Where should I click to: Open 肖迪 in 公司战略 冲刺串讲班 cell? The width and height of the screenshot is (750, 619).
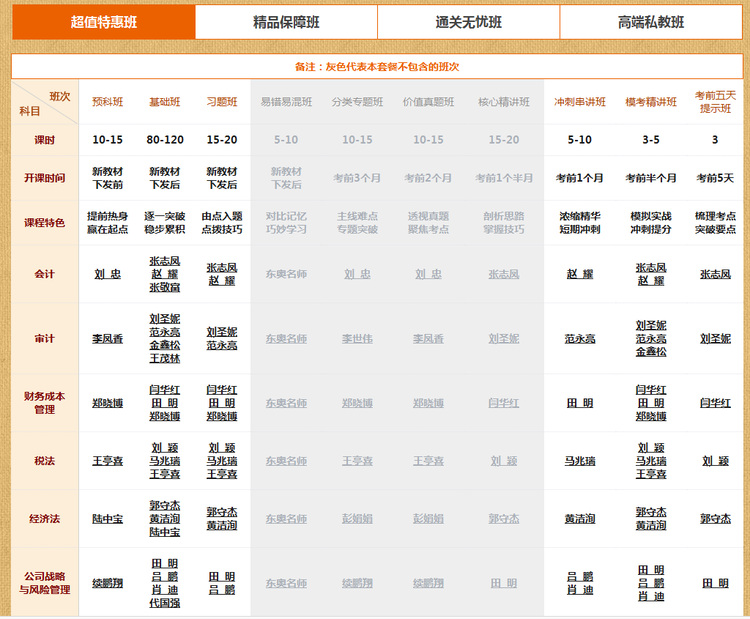(580, 590)
